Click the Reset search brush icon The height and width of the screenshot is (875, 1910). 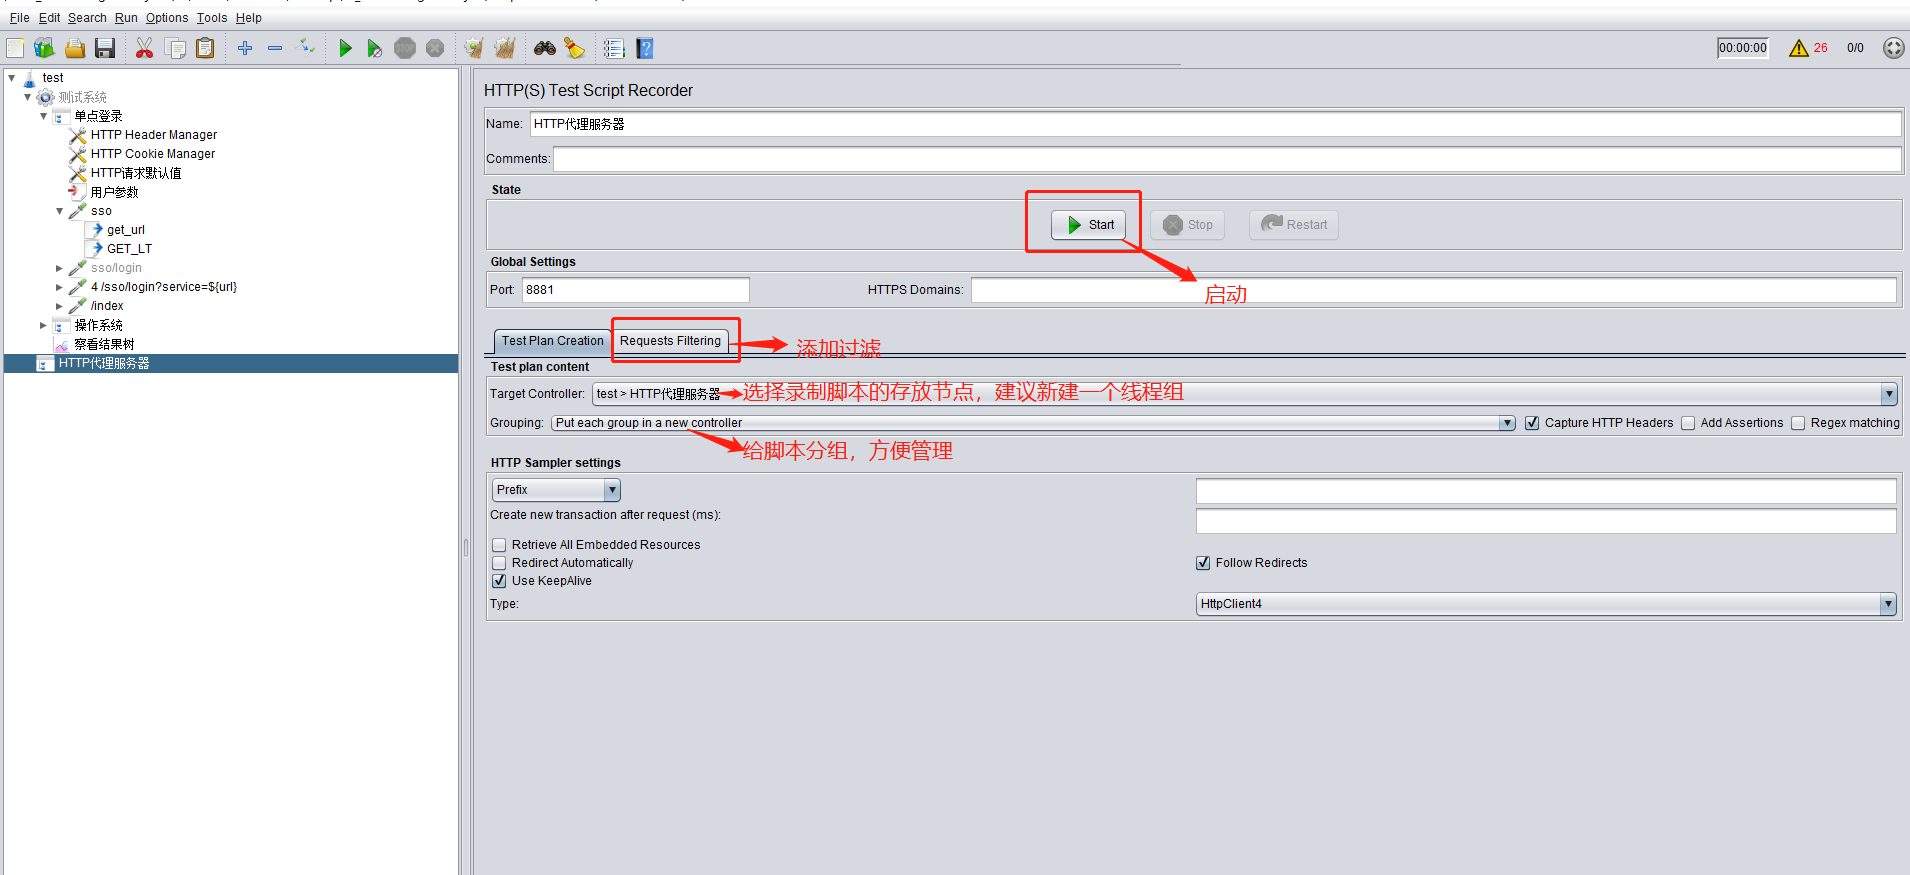click(575, 48)
